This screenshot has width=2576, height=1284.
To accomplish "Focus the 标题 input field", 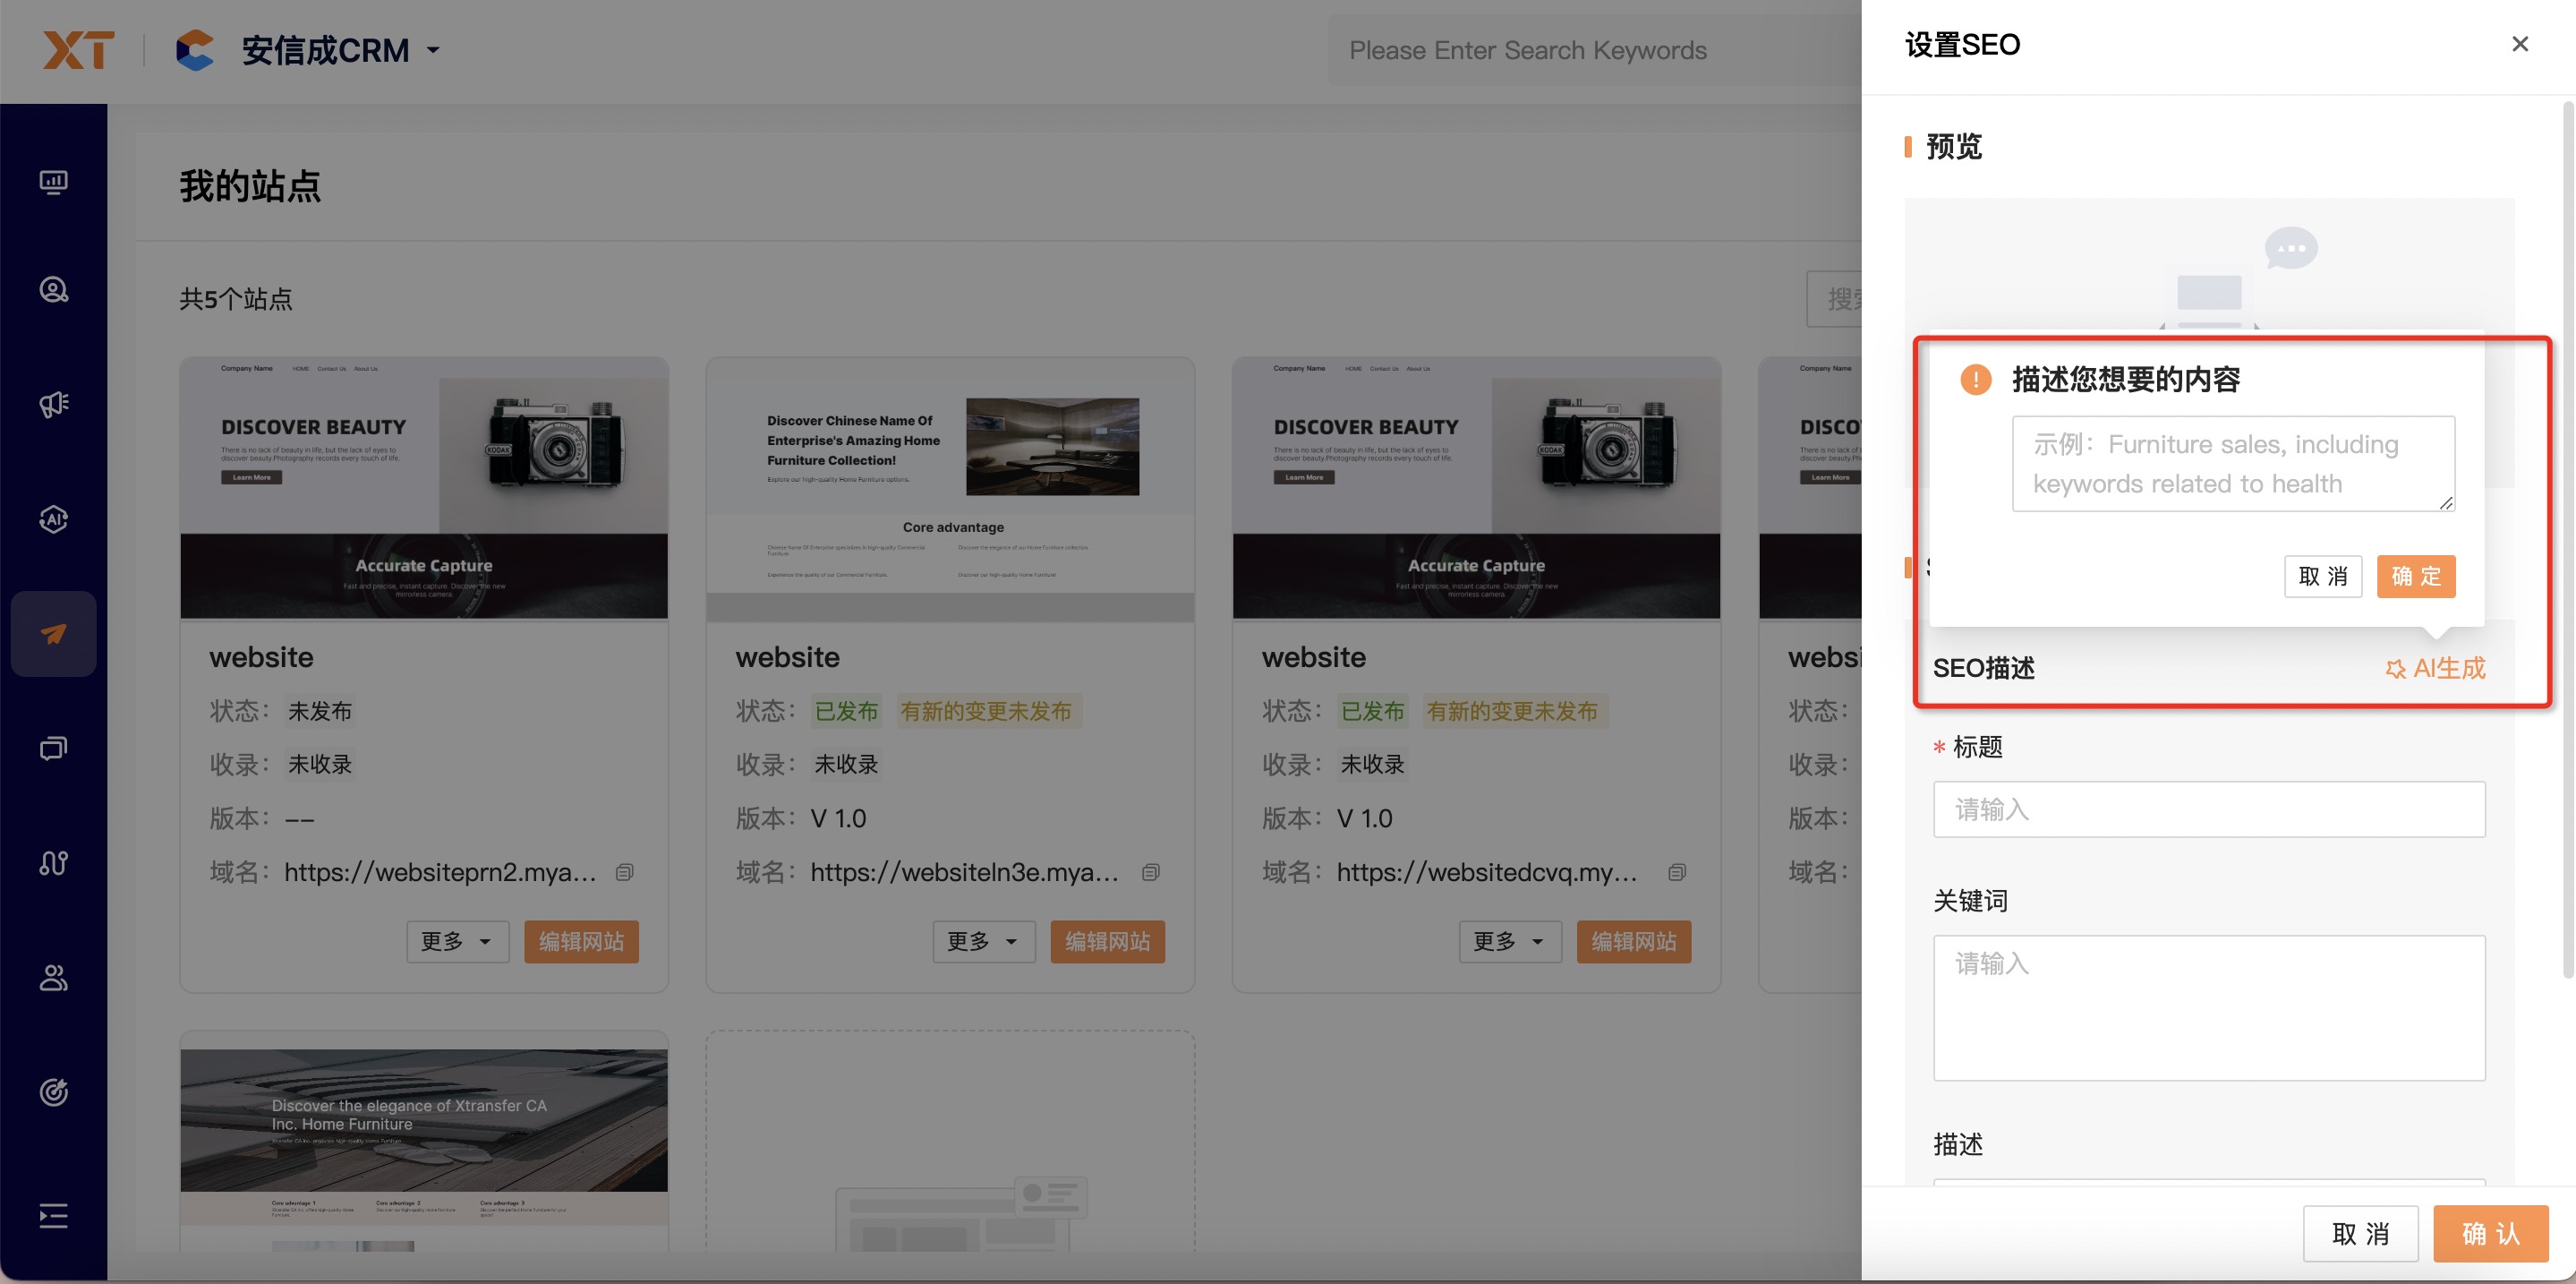I will [2208, 809].
